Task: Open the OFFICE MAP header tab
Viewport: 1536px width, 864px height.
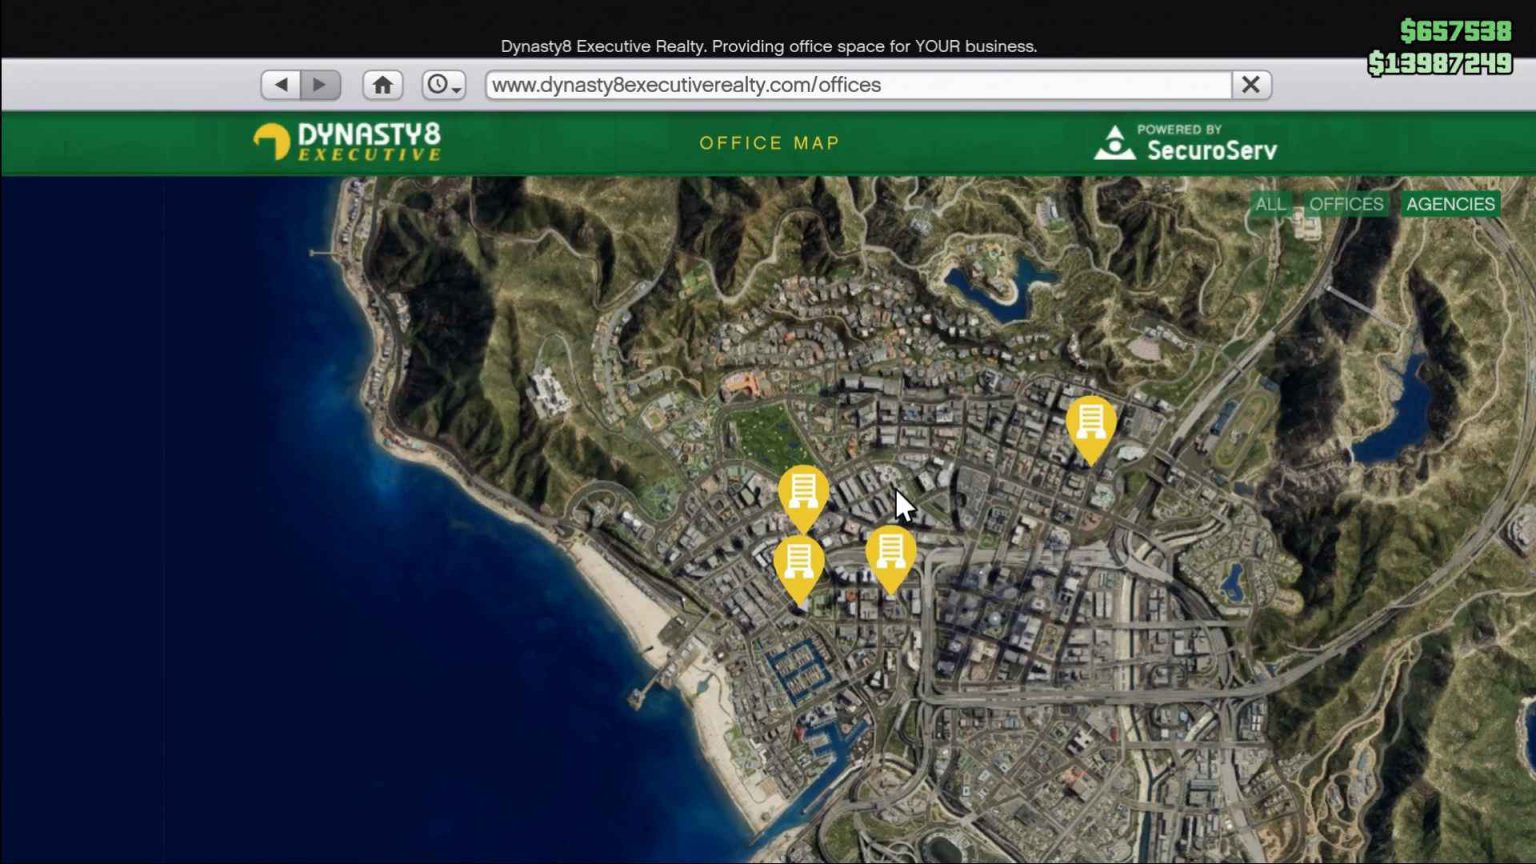Action: coord(770,143)
